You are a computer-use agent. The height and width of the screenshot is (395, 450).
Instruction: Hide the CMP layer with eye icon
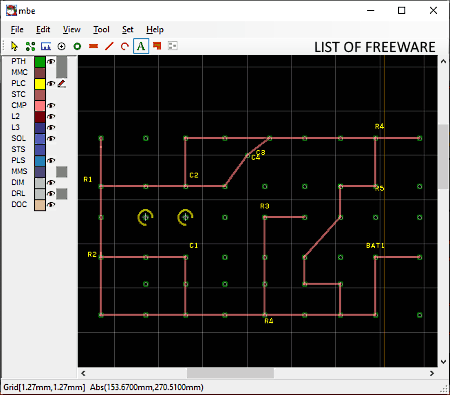tap(51, 105)
